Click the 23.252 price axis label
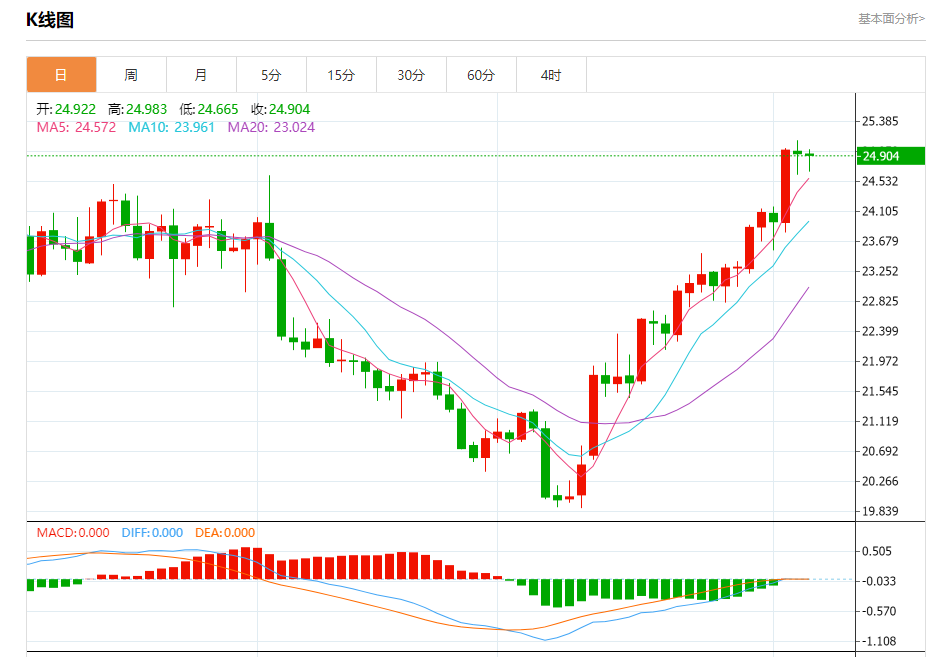Screen dimensions: 938x657 coord(880,271)
